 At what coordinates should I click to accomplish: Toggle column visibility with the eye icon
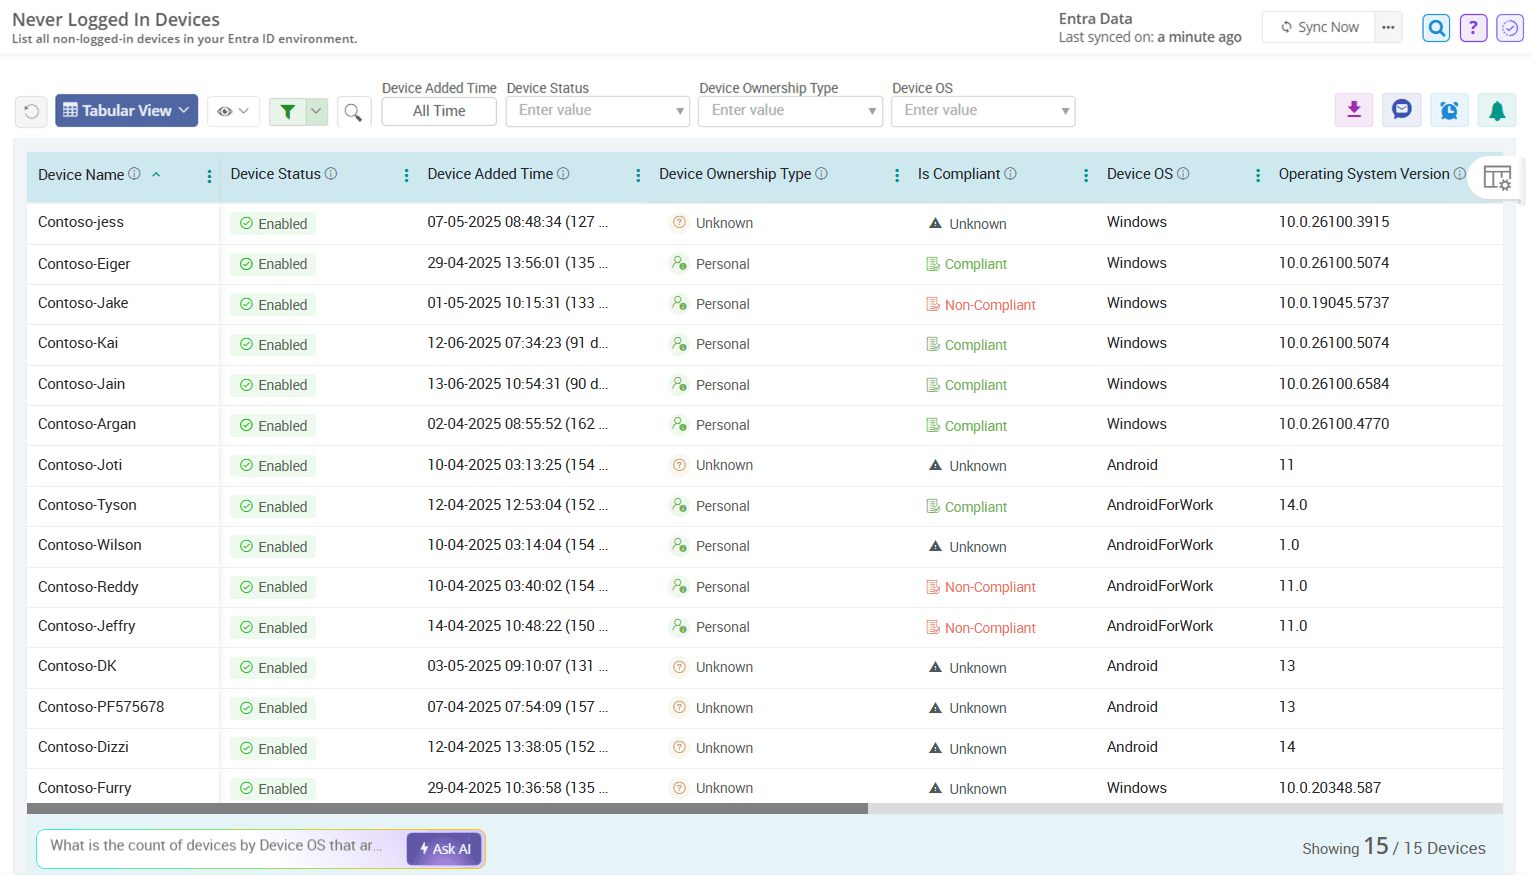click(228, 111)
